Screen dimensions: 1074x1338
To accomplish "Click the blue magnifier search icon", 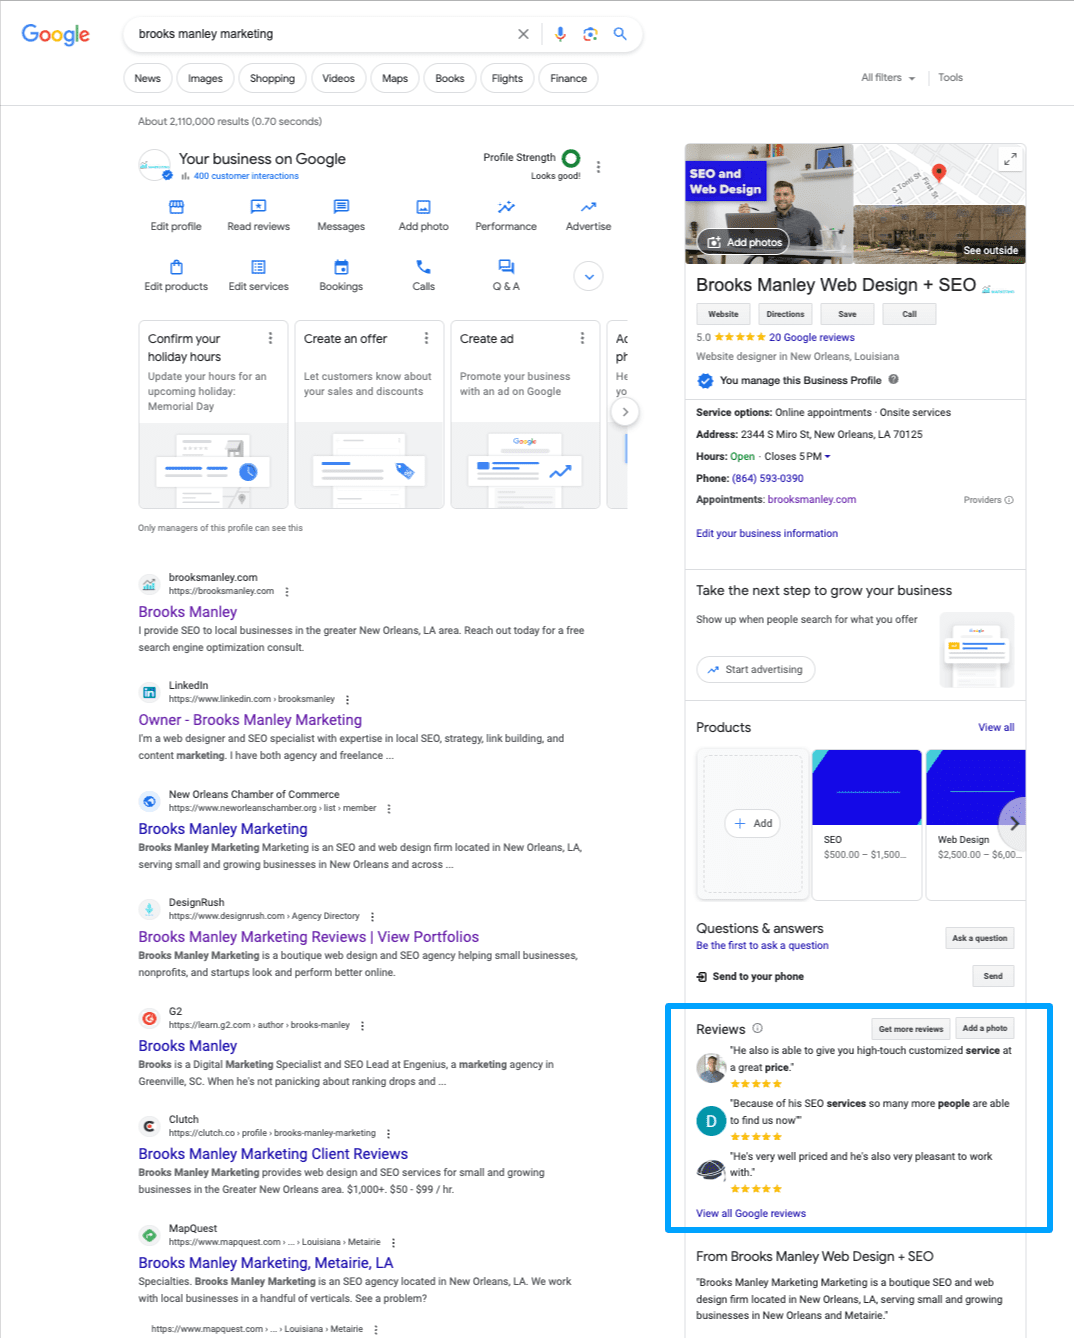I will (x=620, y=34).
